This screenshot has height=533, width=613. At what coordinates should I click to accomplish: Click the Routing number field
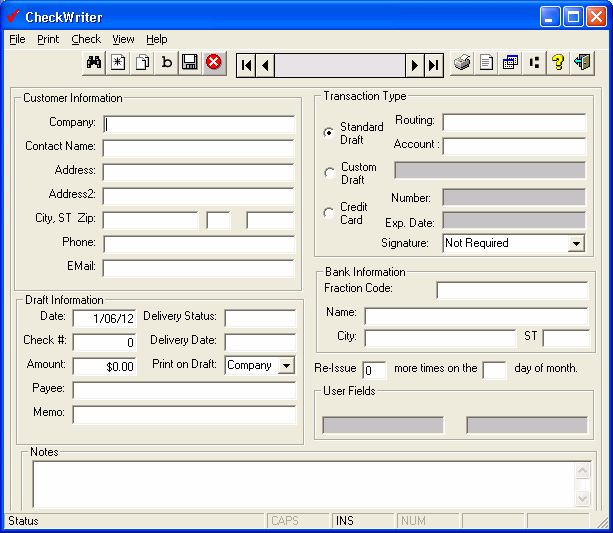point(514,122)
